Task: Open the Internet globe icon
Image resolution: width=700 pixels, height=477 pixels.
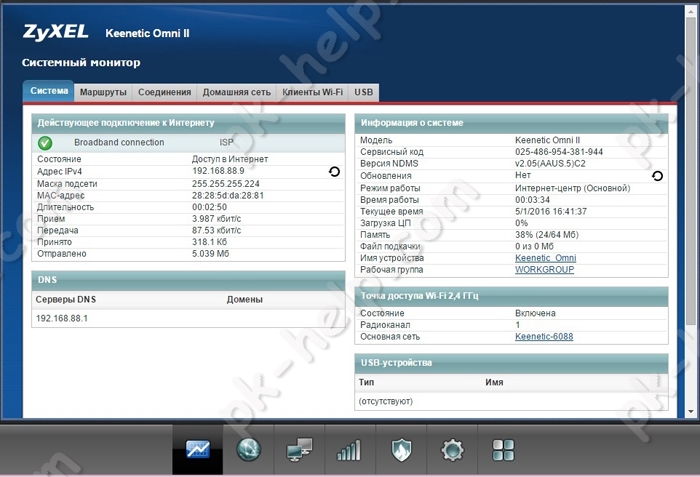Action: pyautogui.click(x=248, y=449)
